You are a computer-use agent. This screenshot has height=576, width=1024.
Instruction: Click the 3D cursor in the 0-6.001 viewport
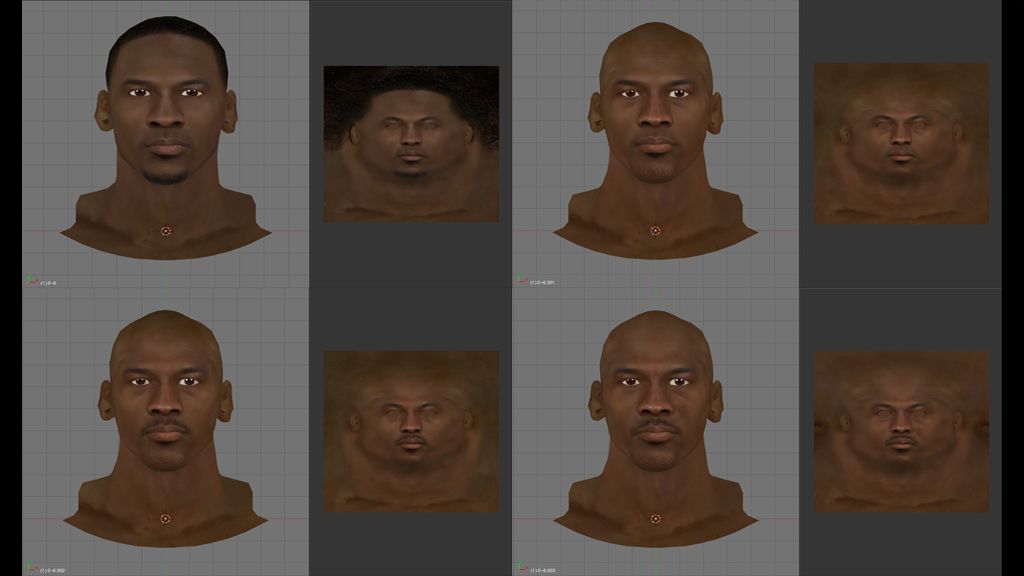(655, 231)
